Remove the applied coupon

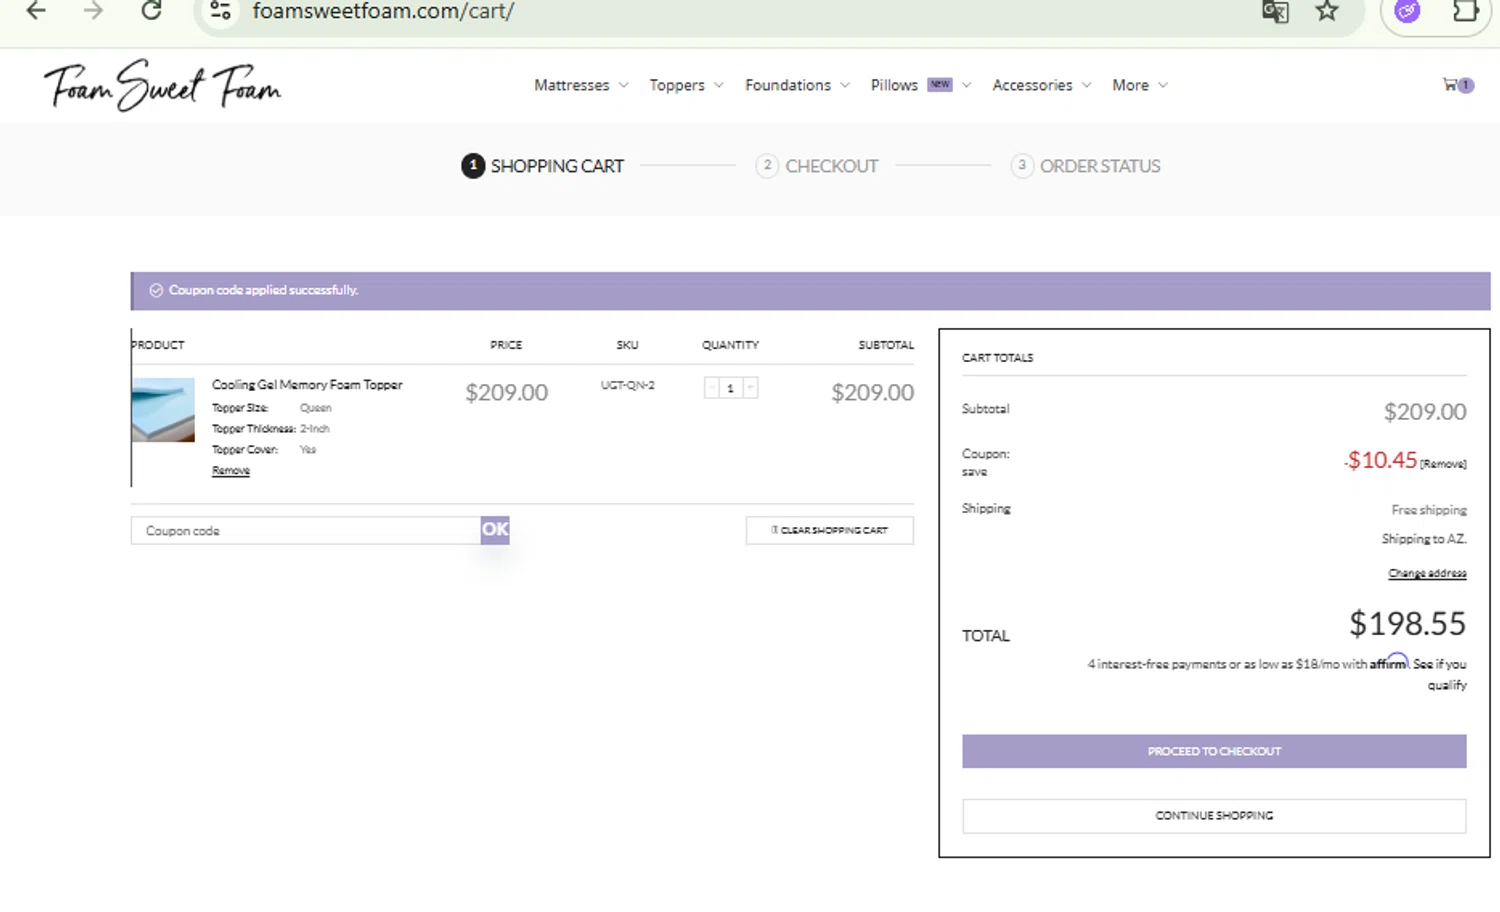coord(1443,464)
